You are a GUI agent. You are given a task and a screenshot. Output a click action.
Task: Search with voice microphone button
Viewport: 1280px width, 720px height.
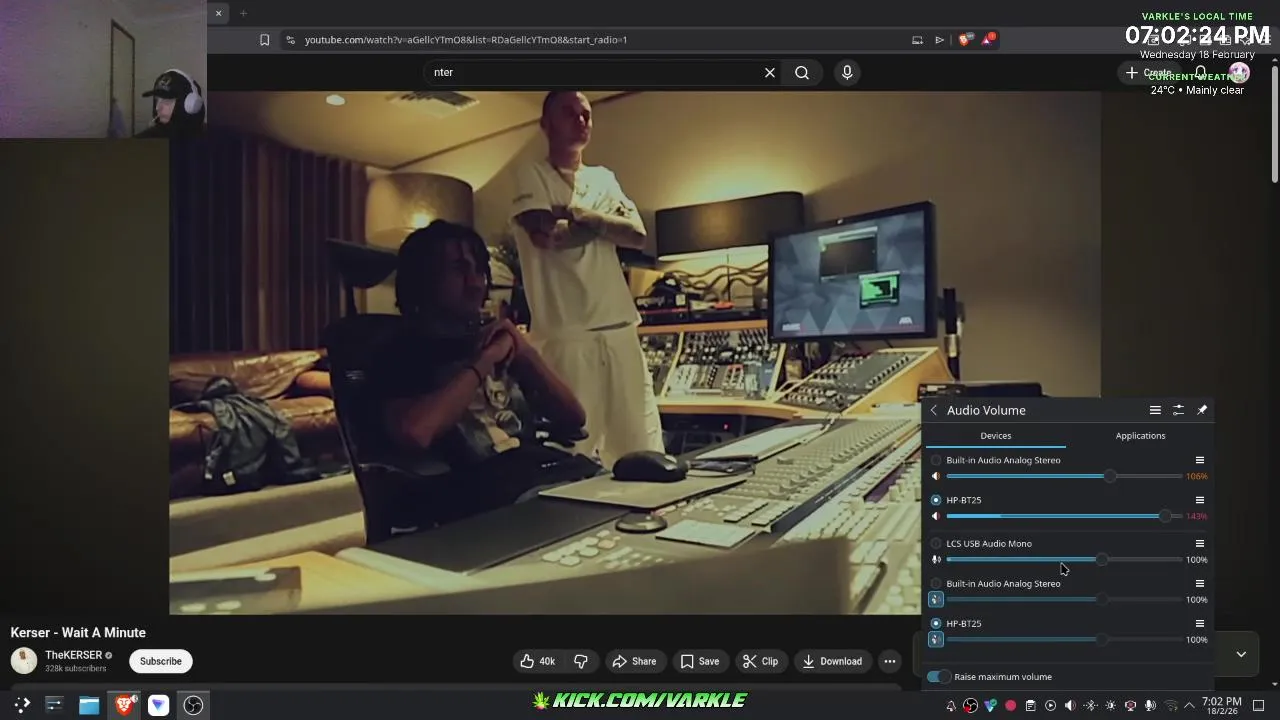coord(847,72)
